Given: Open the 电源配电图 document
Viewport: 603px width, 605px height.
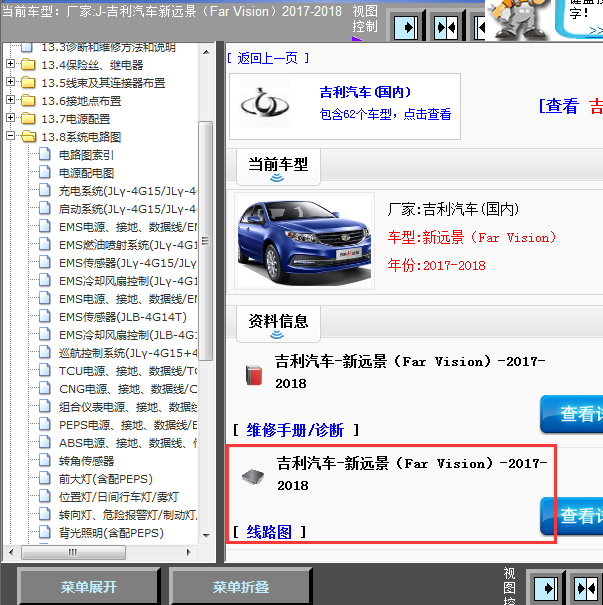Looking at the screenshot, I should (x=86, y=173).
